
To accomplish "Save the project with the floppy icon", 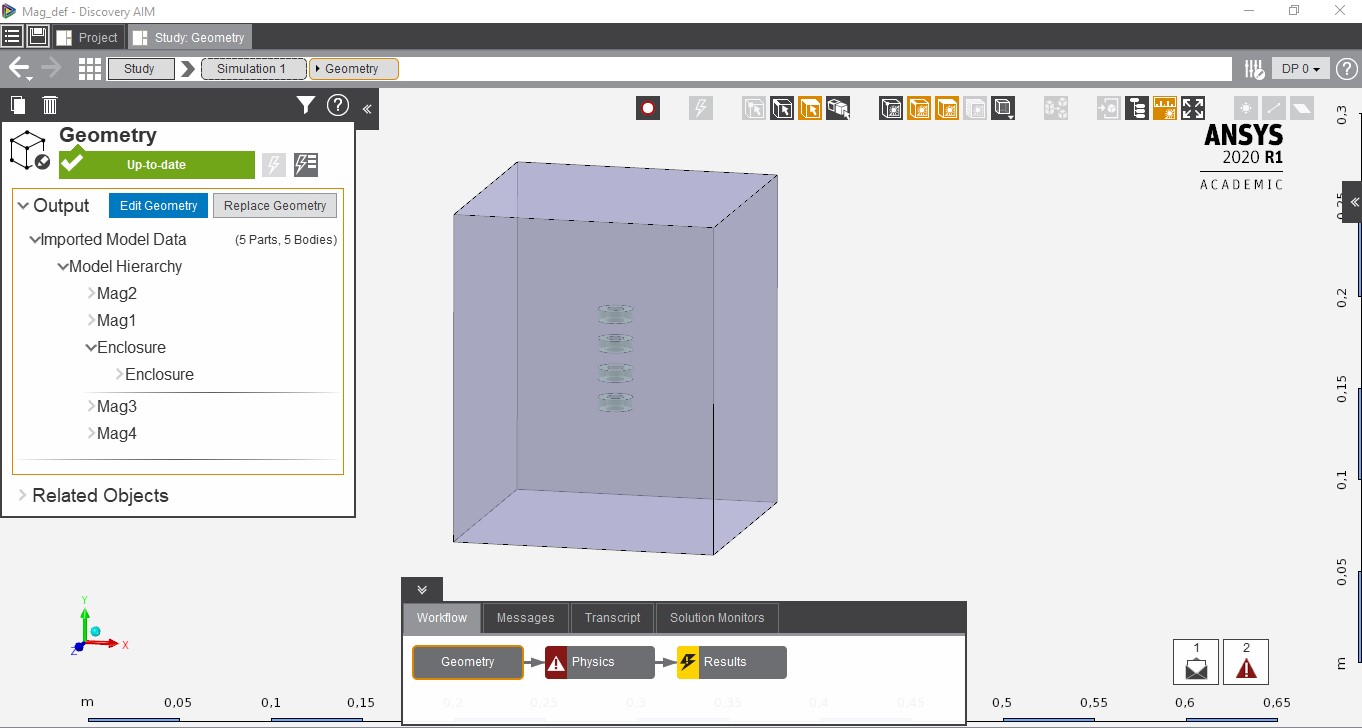I will pyautogui.click(x=38, y=37).
